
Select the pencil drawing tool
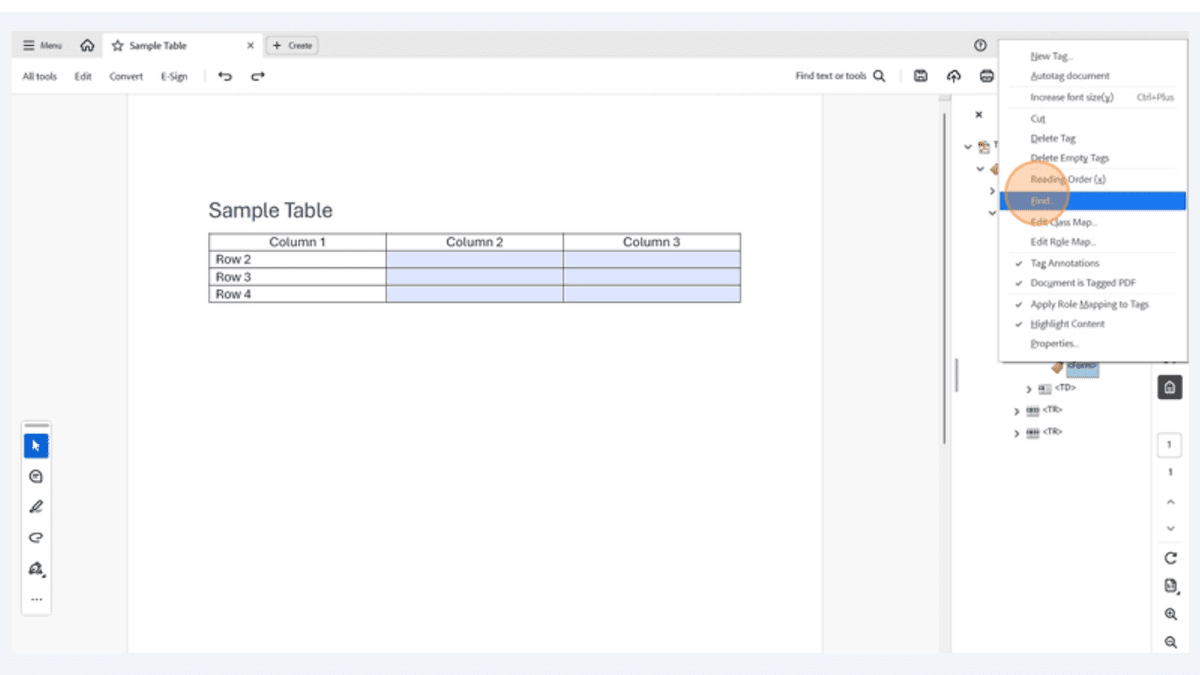[35, 506]
